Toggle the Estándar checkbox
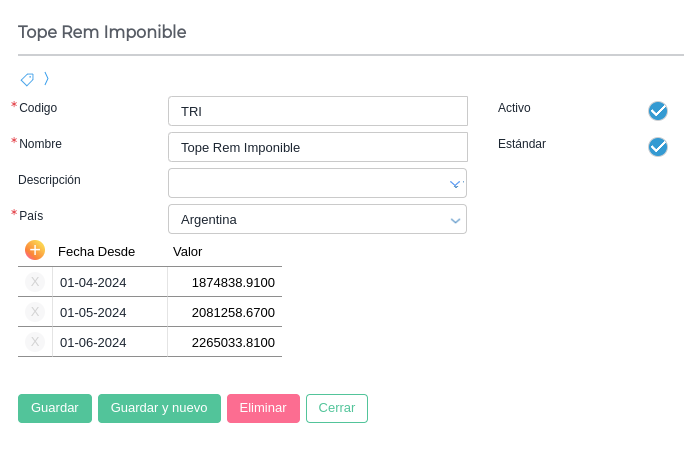This screenshot has height=466, width=684. tap(657, 147)
